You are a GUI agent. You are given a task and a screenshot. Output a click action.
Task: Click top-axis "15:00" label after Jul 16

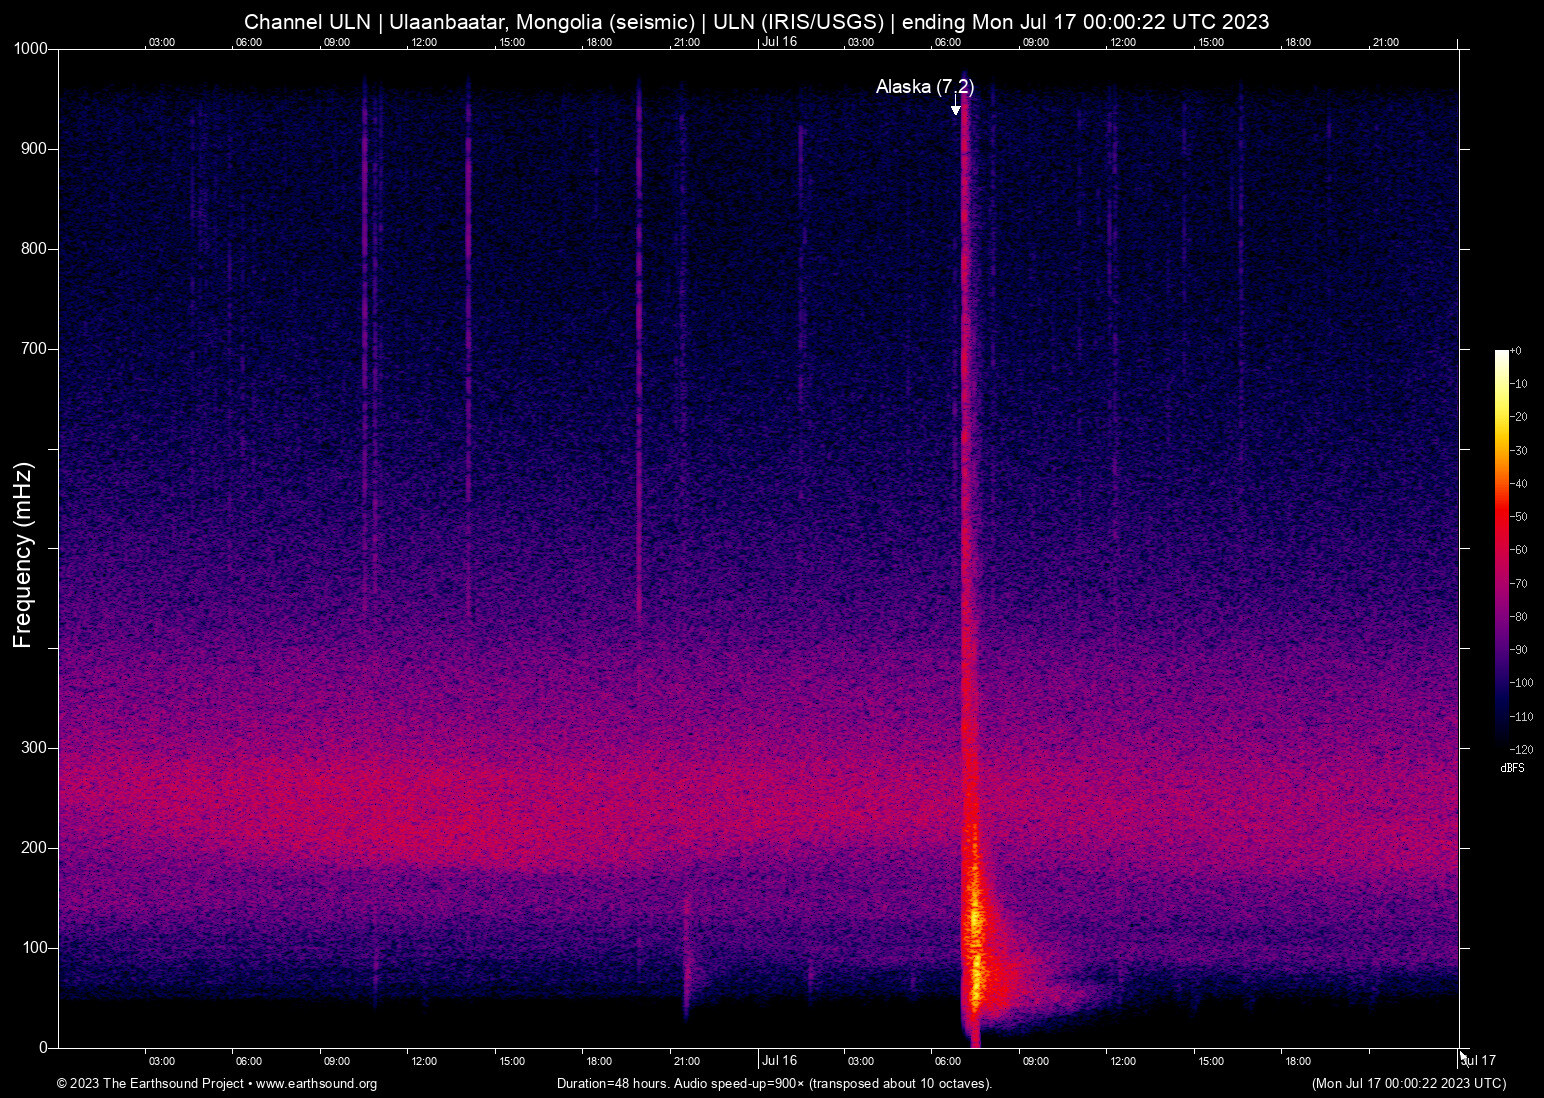[x=1211, y=42]
